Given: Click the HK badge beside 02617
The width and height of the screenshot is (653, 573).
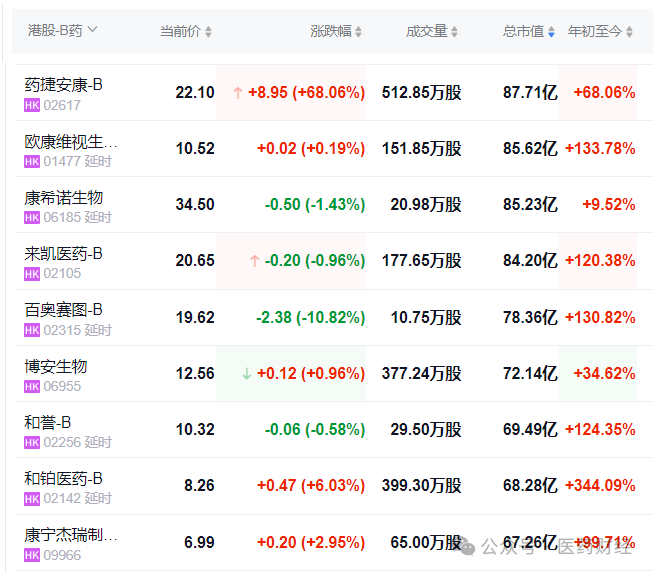Looking at the screenshot, I should pos(31,105).
